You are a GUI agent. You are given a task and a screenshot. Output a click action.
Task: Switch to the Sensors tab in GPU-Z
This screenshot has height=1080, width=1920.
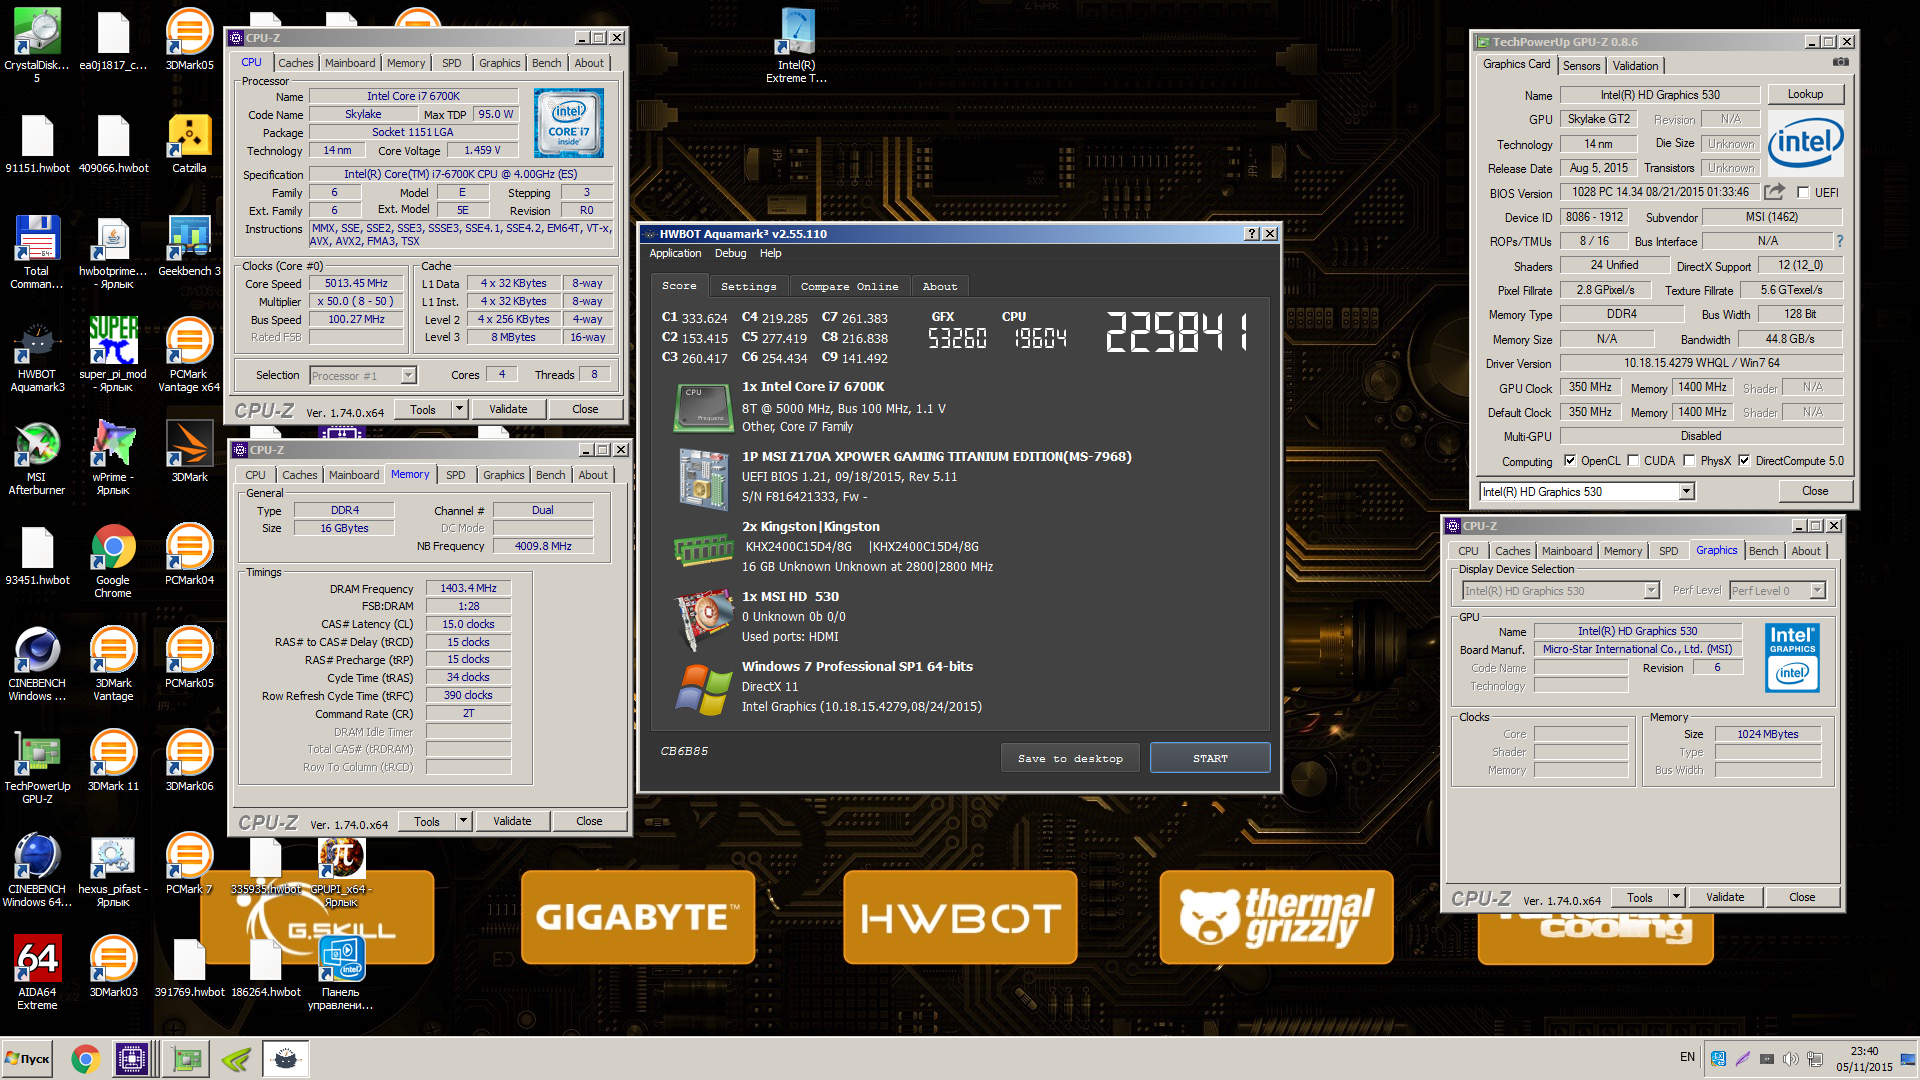click(1582, 66)
